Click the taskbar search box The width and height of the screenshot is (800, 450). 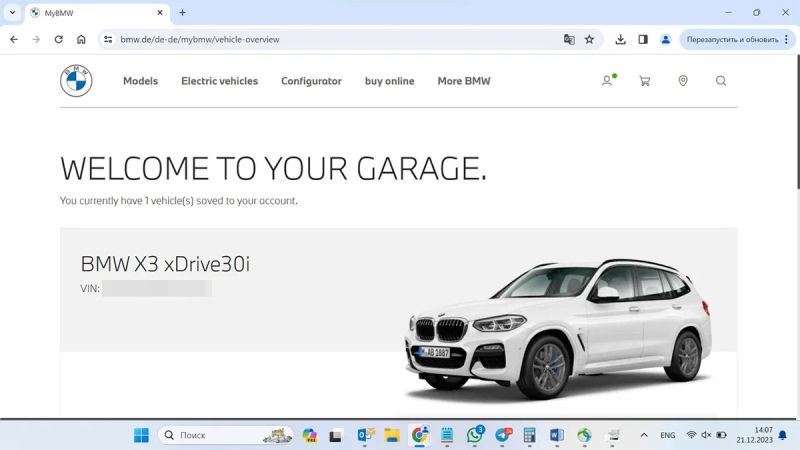(226, 435)
